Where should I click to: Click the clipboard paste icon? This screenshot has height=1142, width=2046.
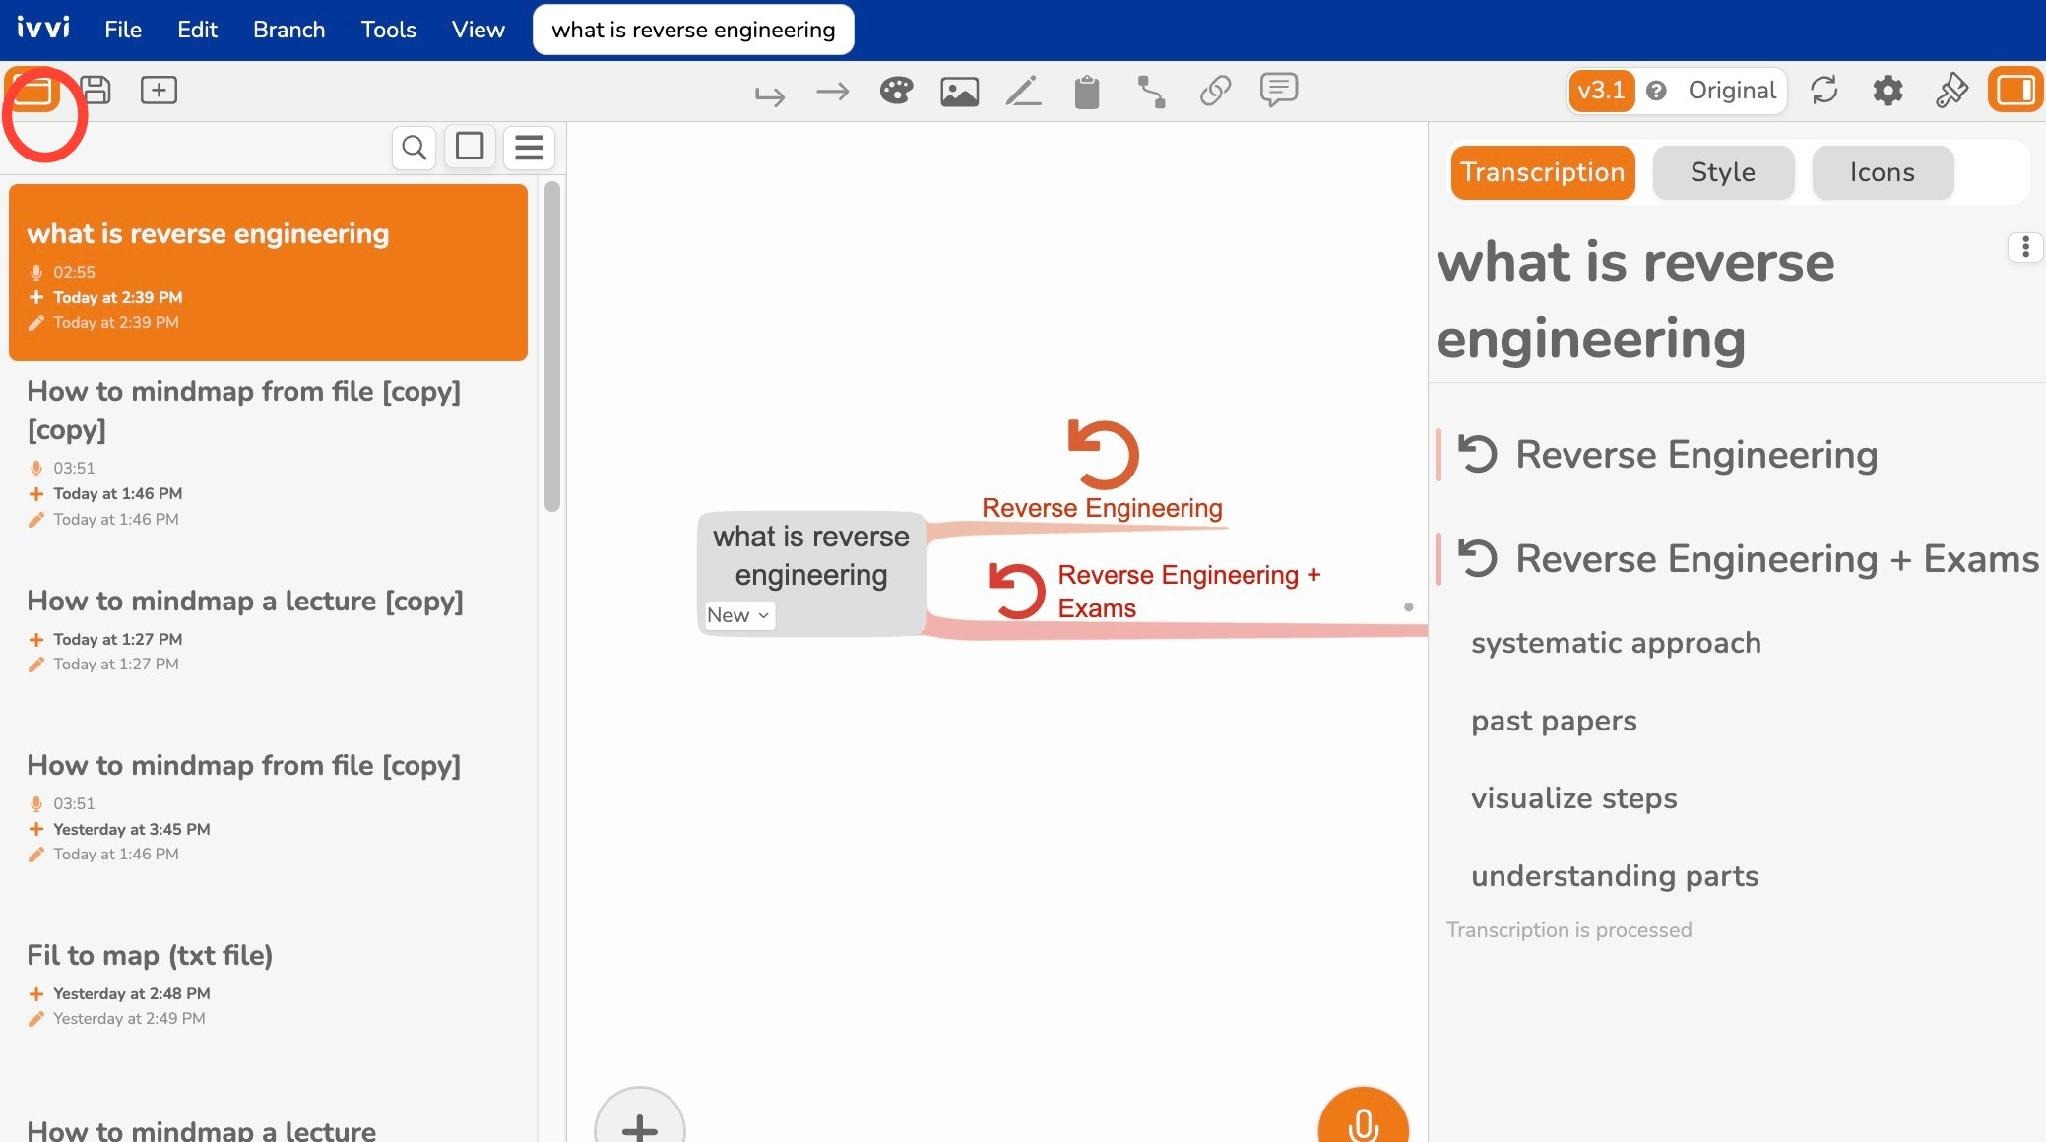(1087, 92)
